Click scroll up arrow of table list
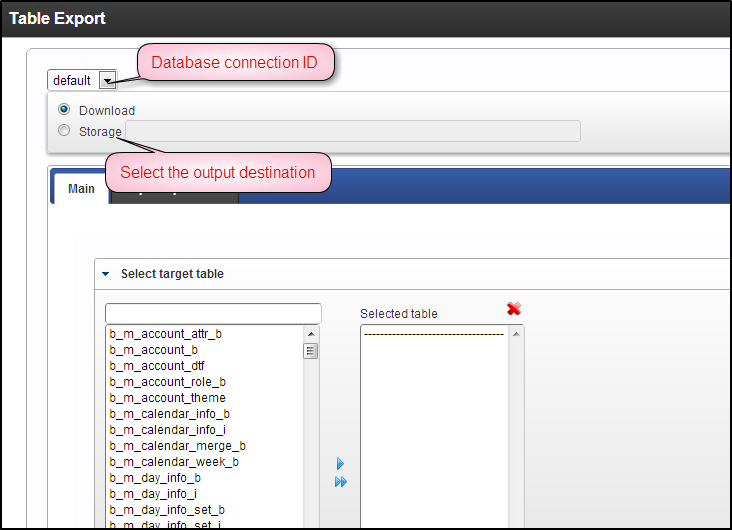Image resolution: width=732 pixels, height=530 pixels. (x=311, y=334)
